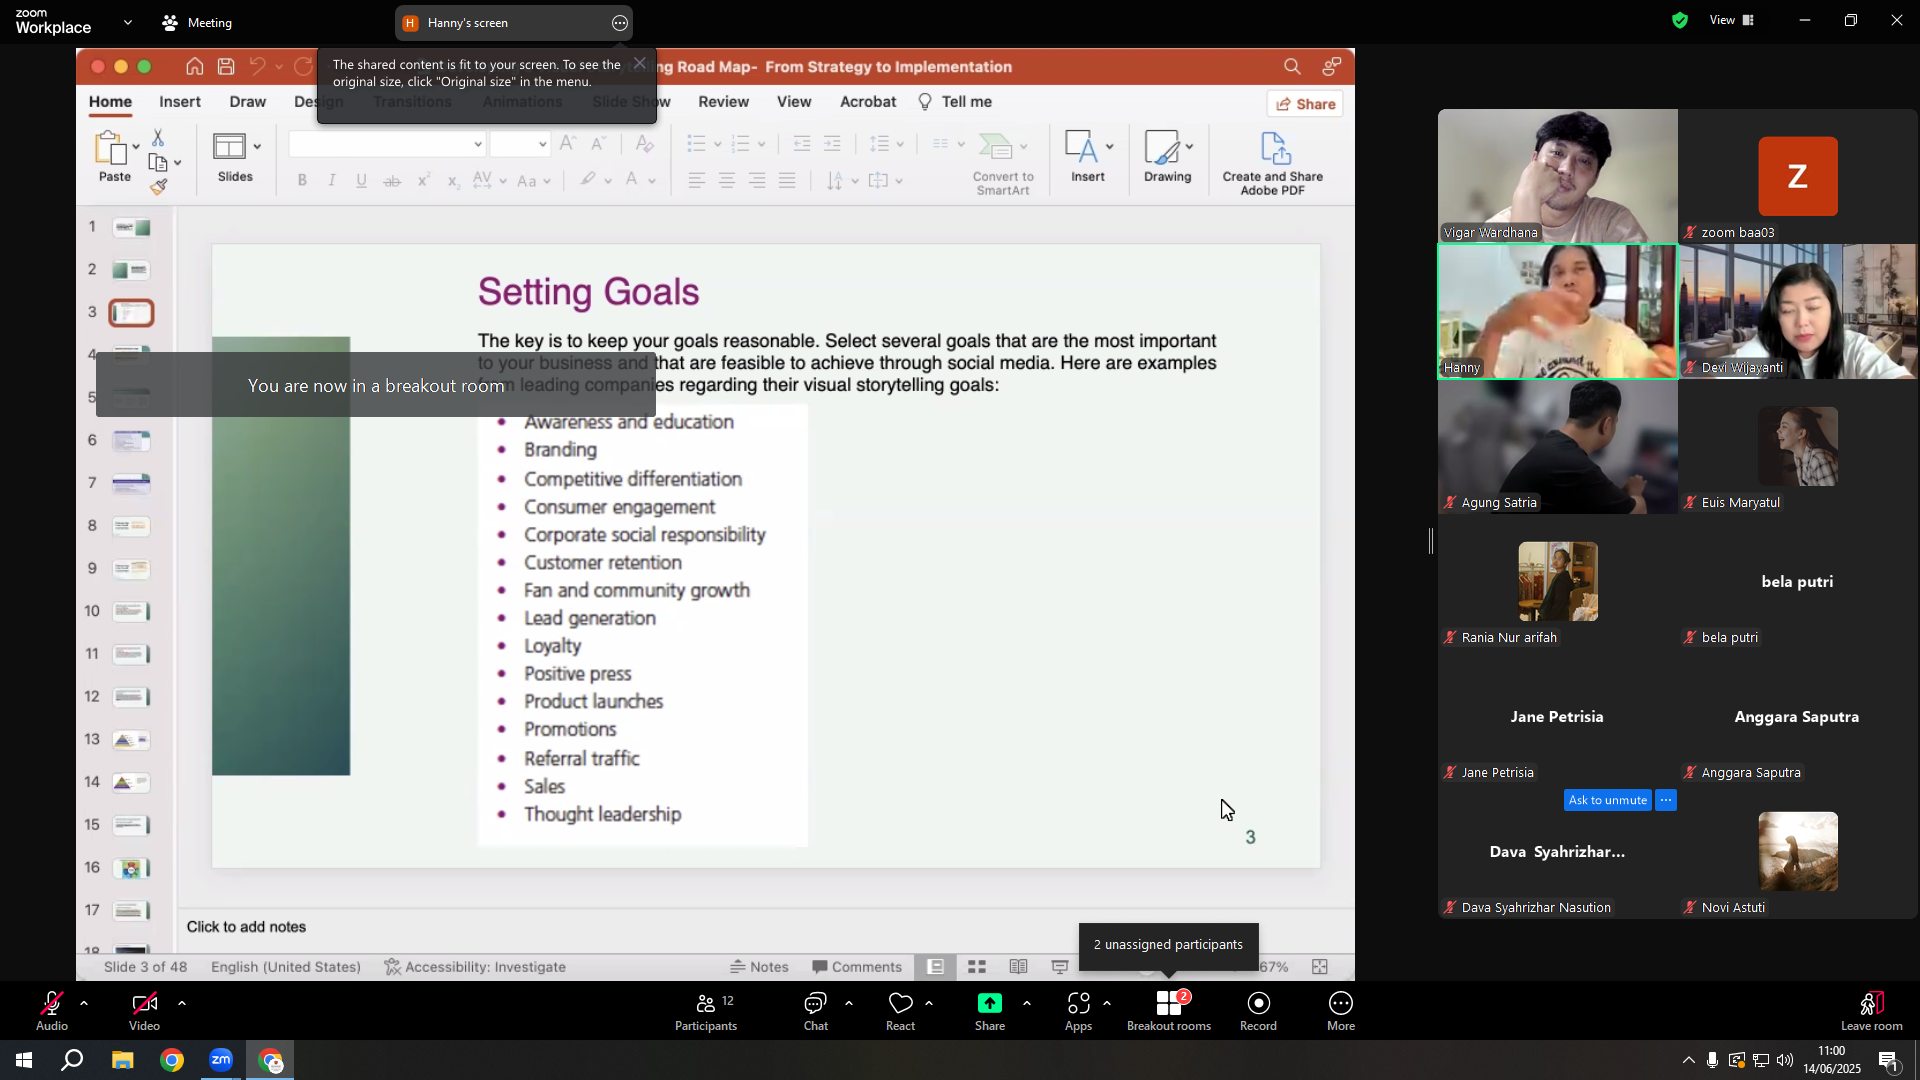The height and width of the screenshot is (1080, 1920).
Task: Click the Search magnifier in PowerPoint
Action: pyautogui.click(x=1292, y=67)
